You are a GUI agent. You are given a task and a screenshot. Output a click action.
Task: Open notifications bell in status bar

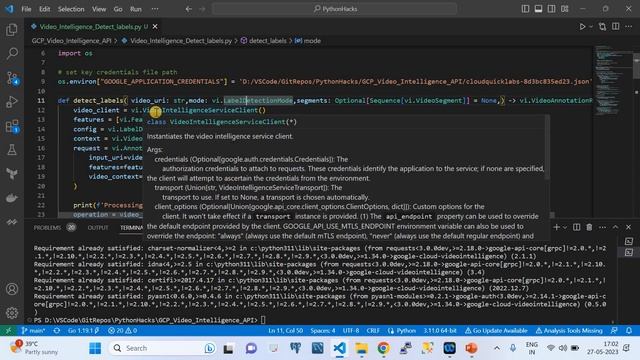coord(629,331)
